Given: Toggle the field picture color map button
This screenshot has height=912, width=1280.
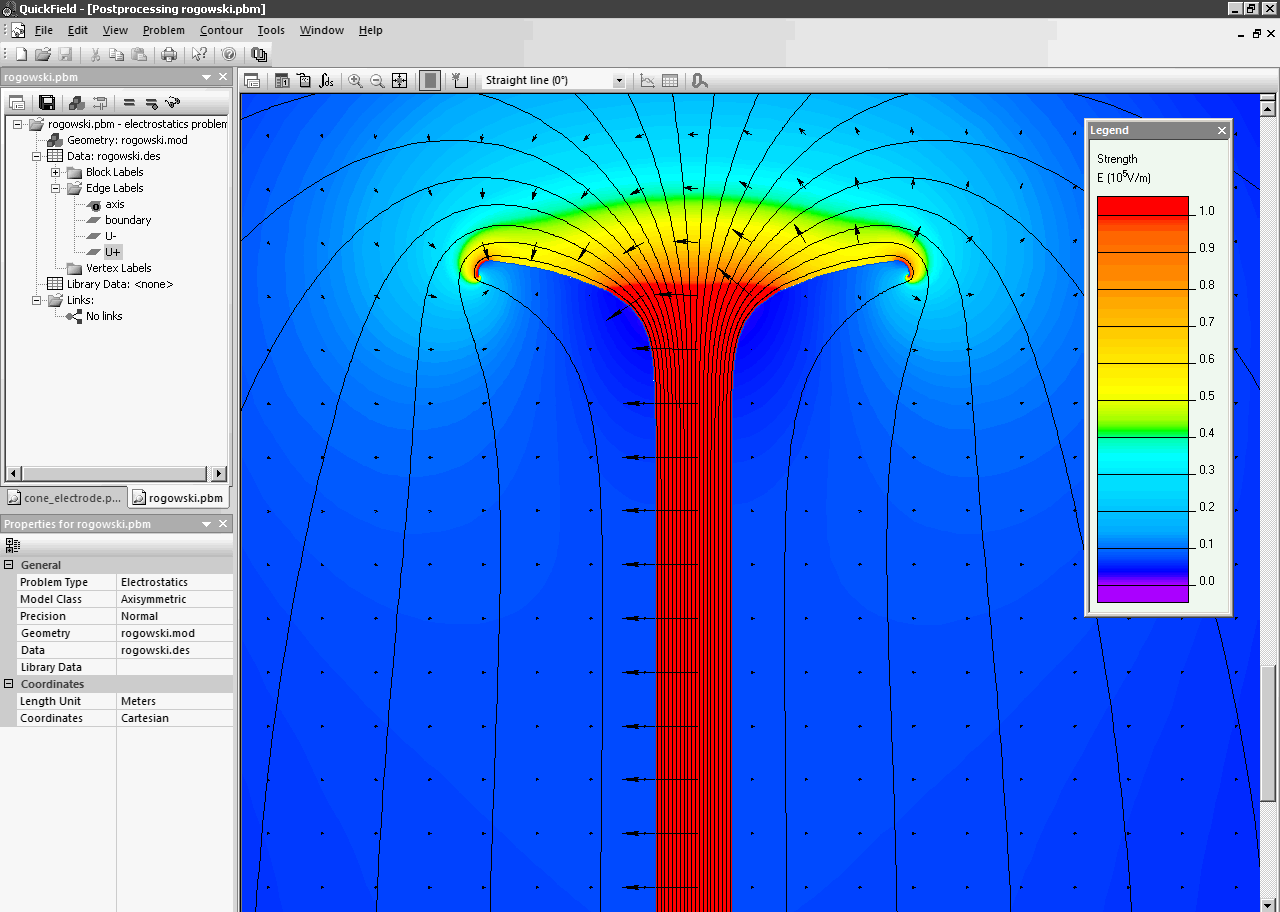Looking at the screenshot, I should pos(430,81).
